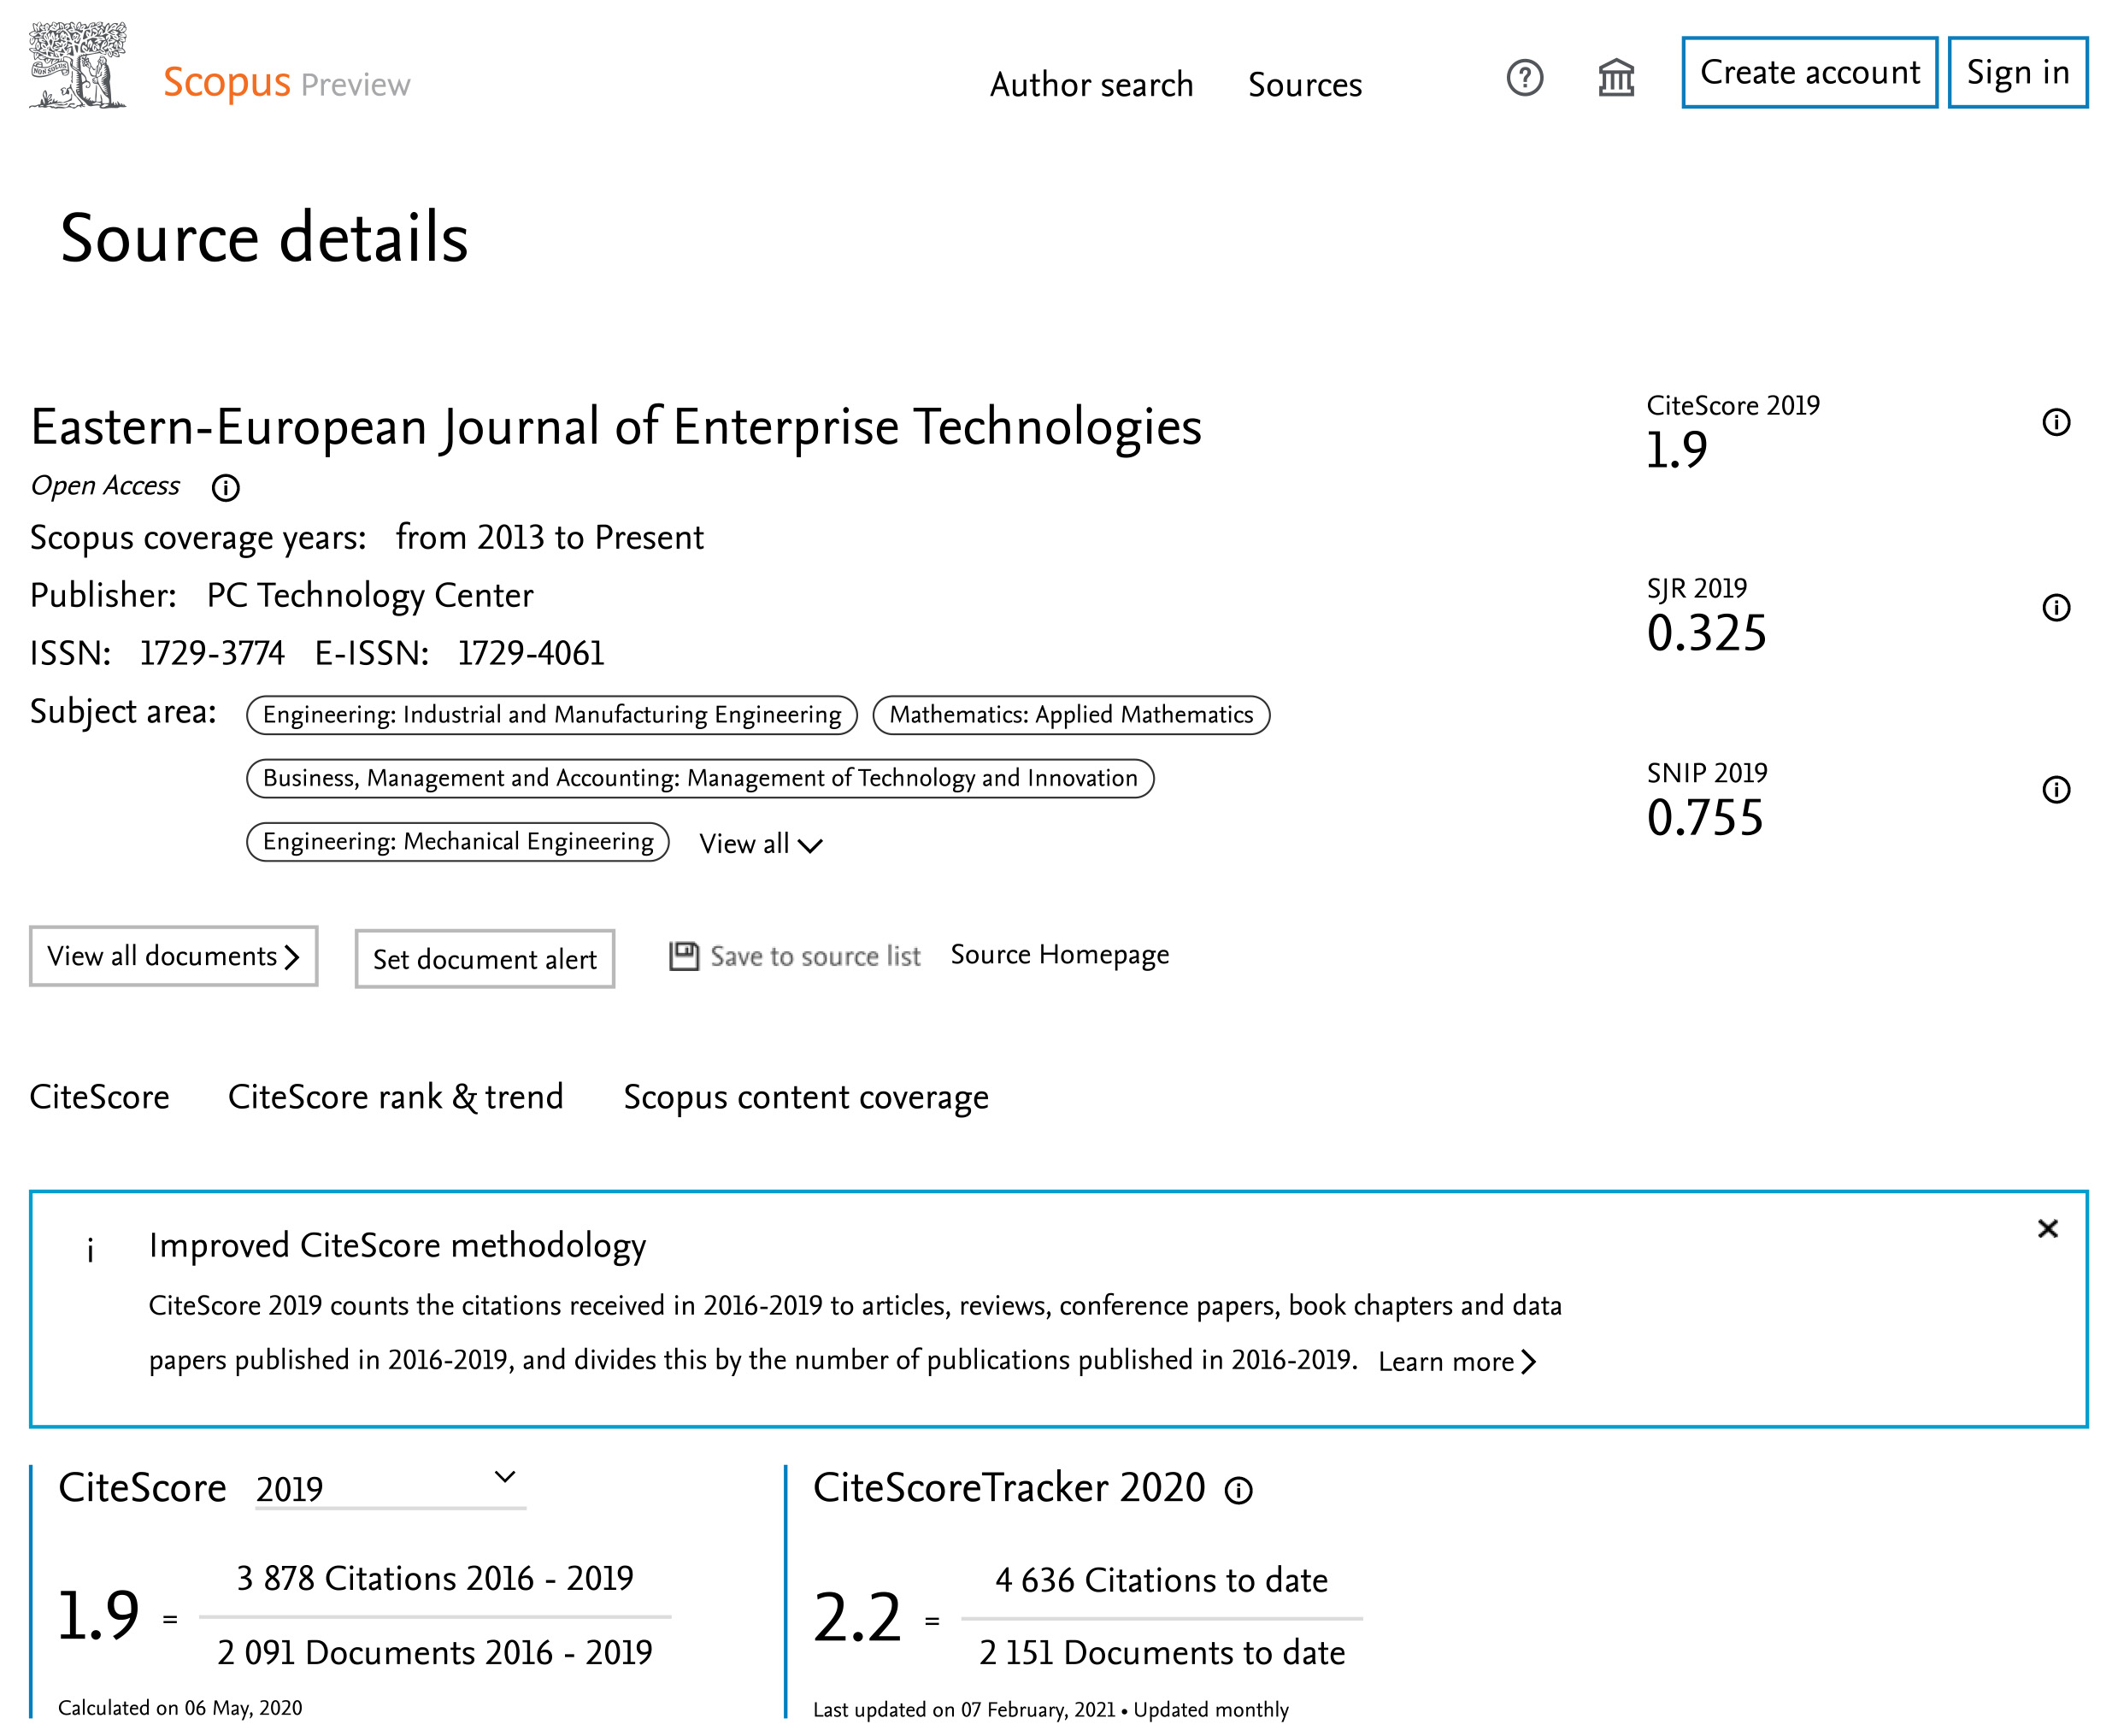
Task: Open the Source Homepage link
Action: 1060,956
